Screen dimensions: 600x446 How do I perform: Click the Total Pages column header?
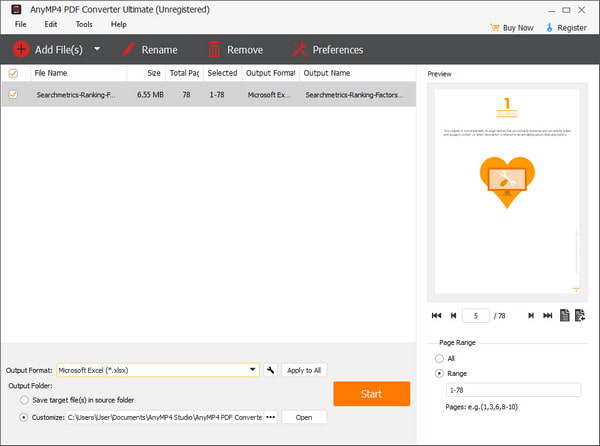184,73
